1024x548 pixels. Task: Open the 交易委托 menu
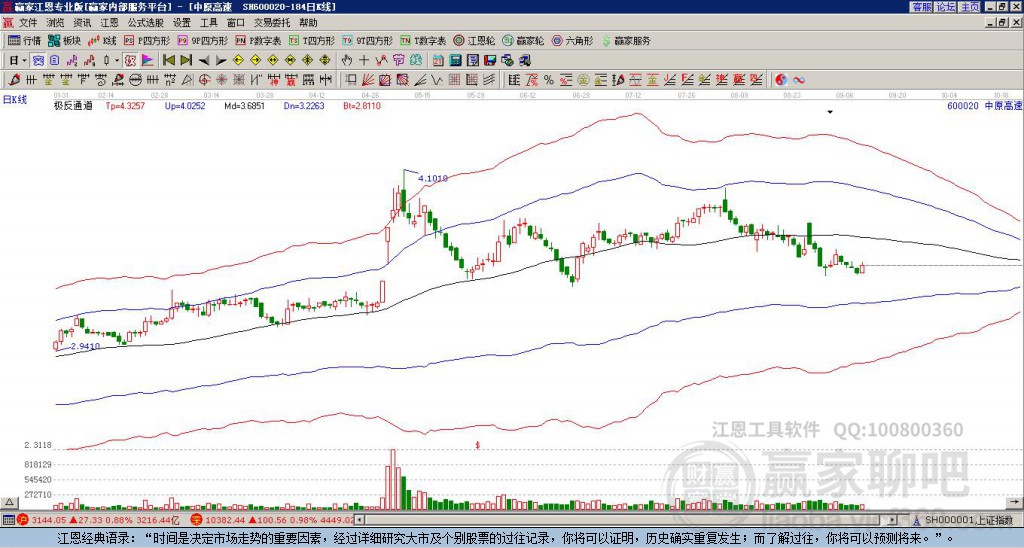tap(272, 23)
